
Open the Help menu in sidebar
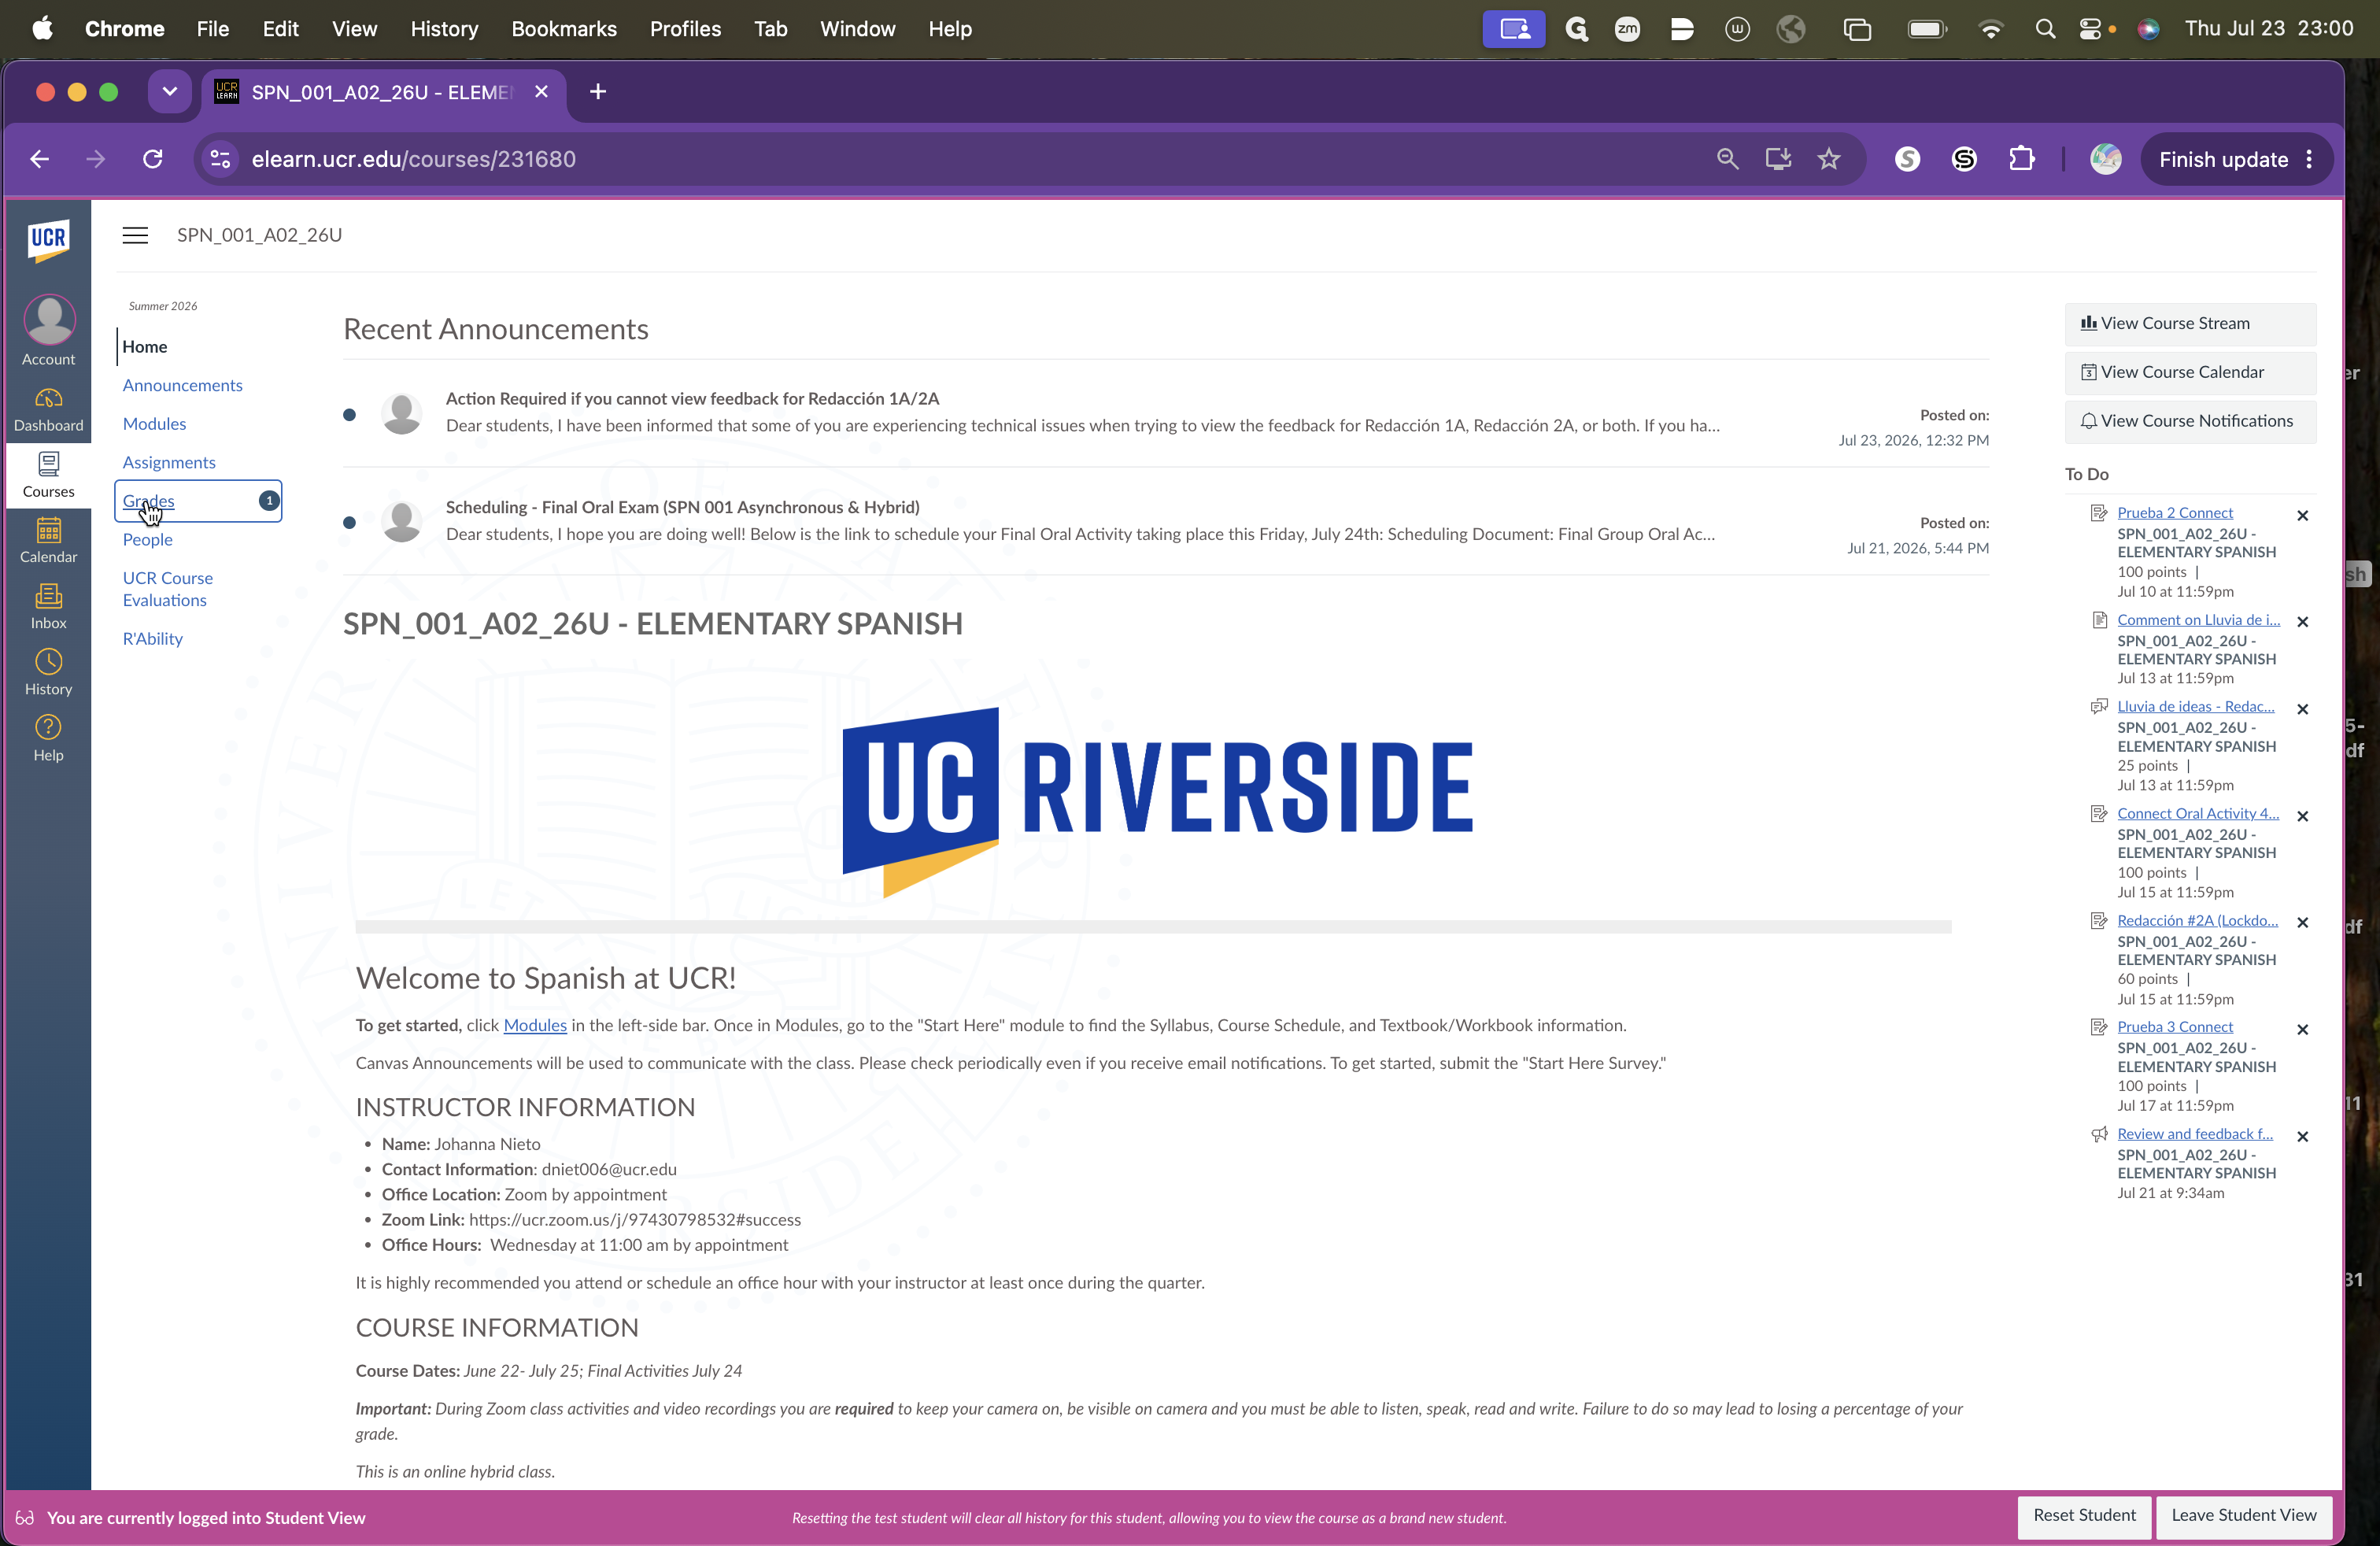(x=48, y=739)
